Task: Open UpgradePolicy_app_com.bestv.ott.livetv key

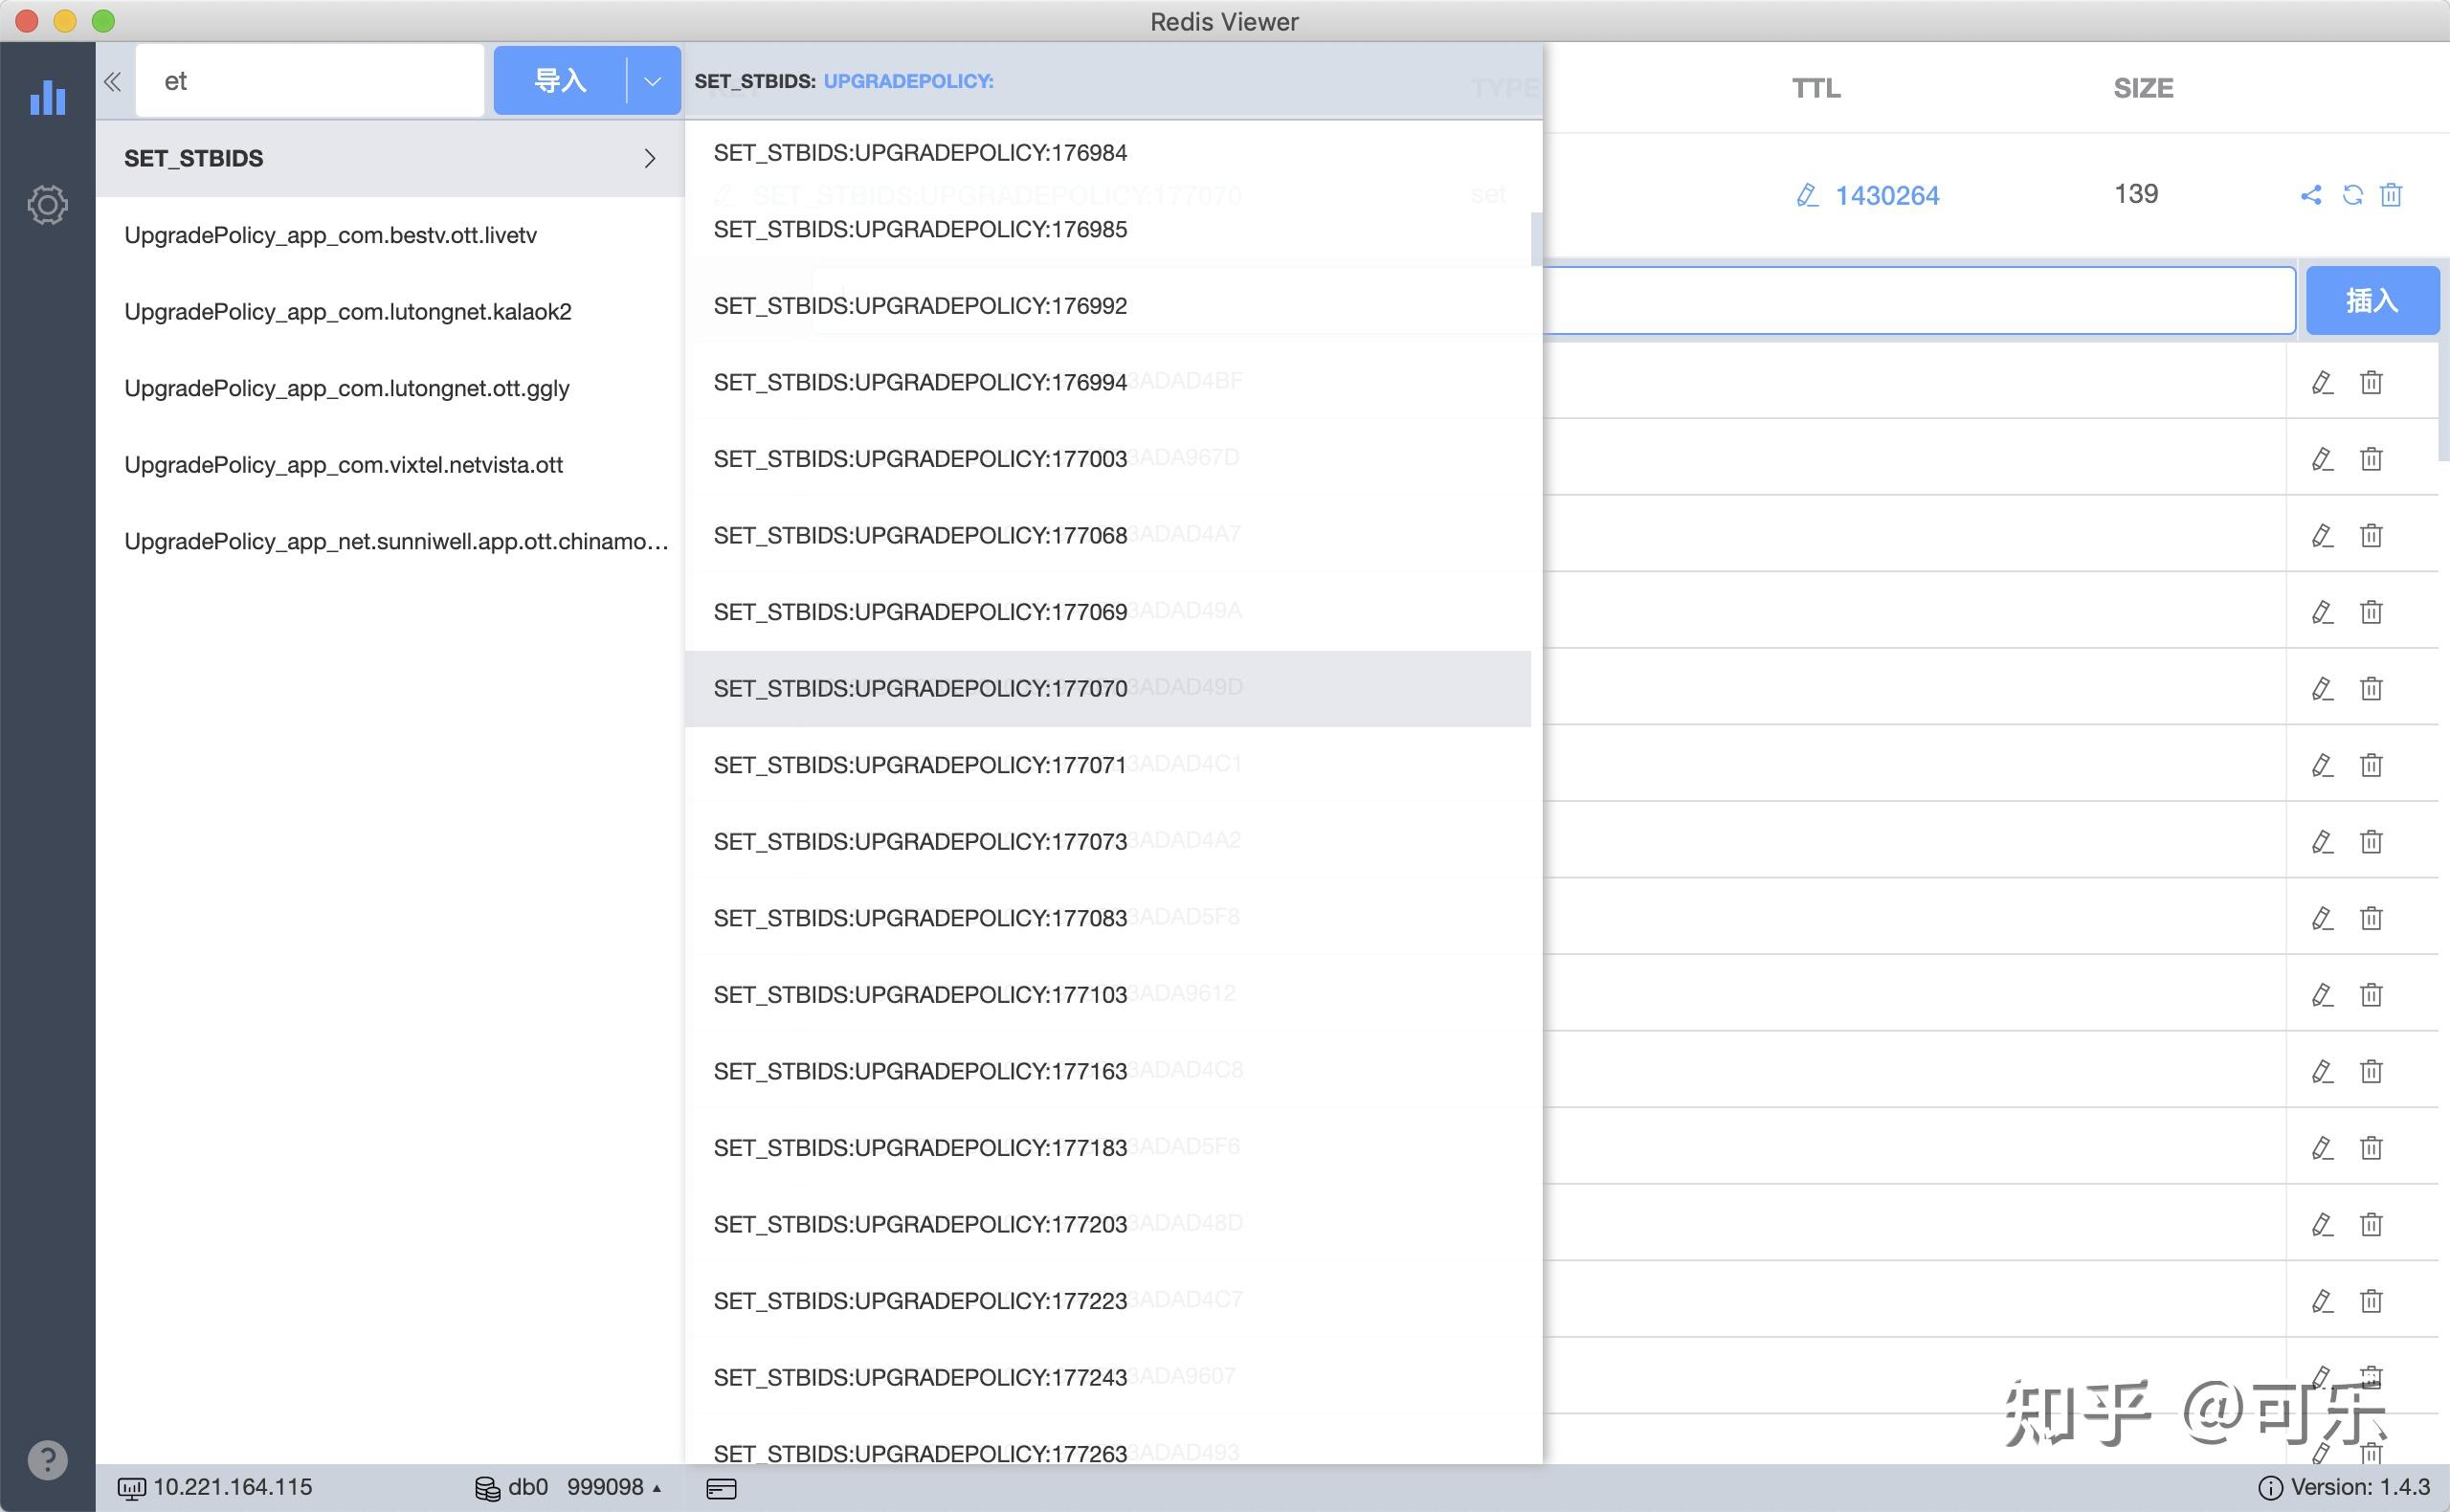Action: point(330,235)
